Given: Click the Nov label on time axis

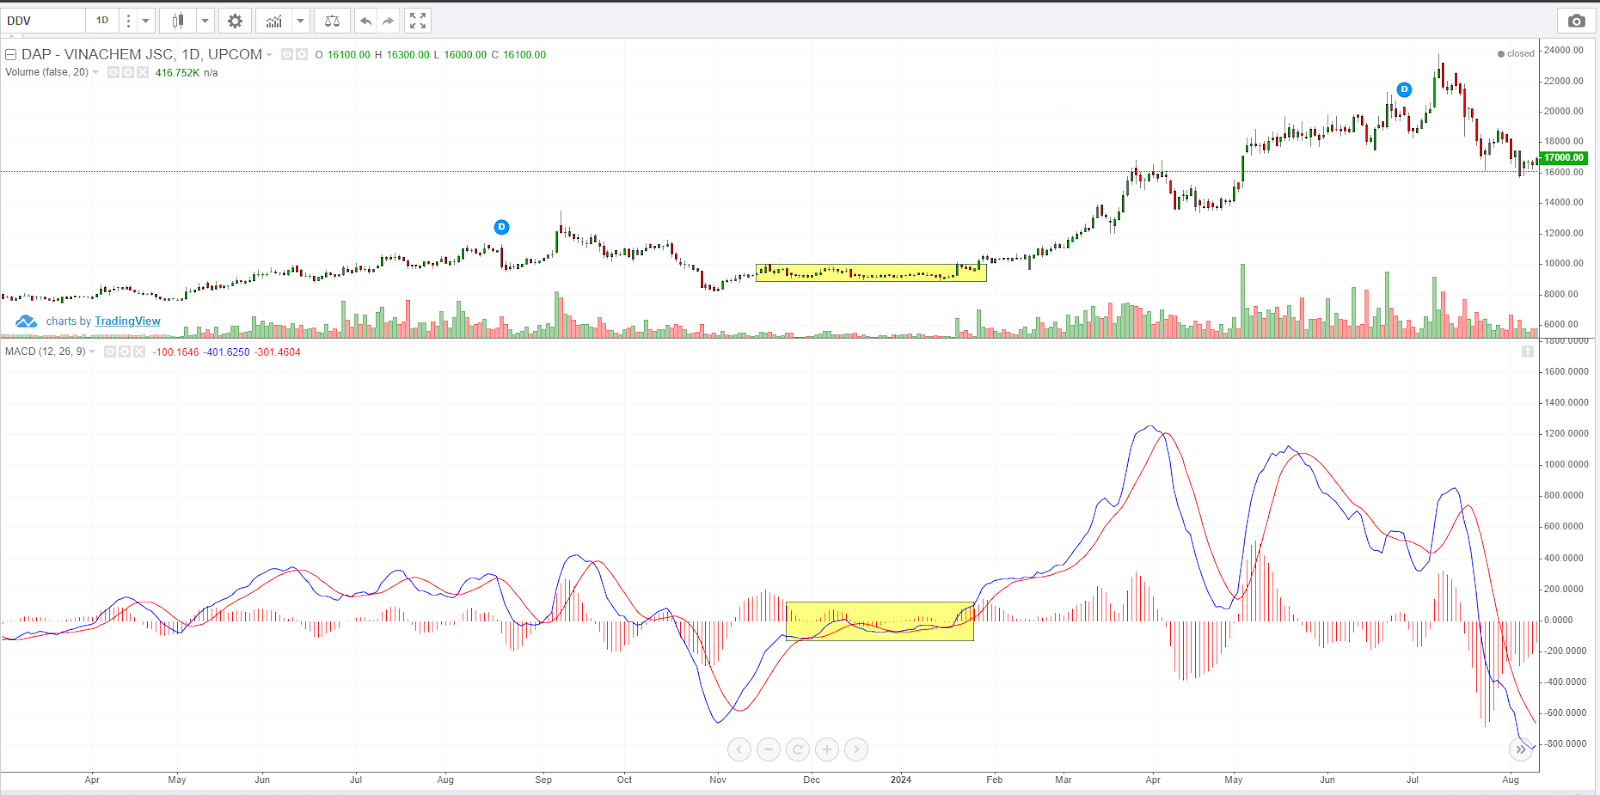Looking at the screenshot, I should [x=718, y=779].
